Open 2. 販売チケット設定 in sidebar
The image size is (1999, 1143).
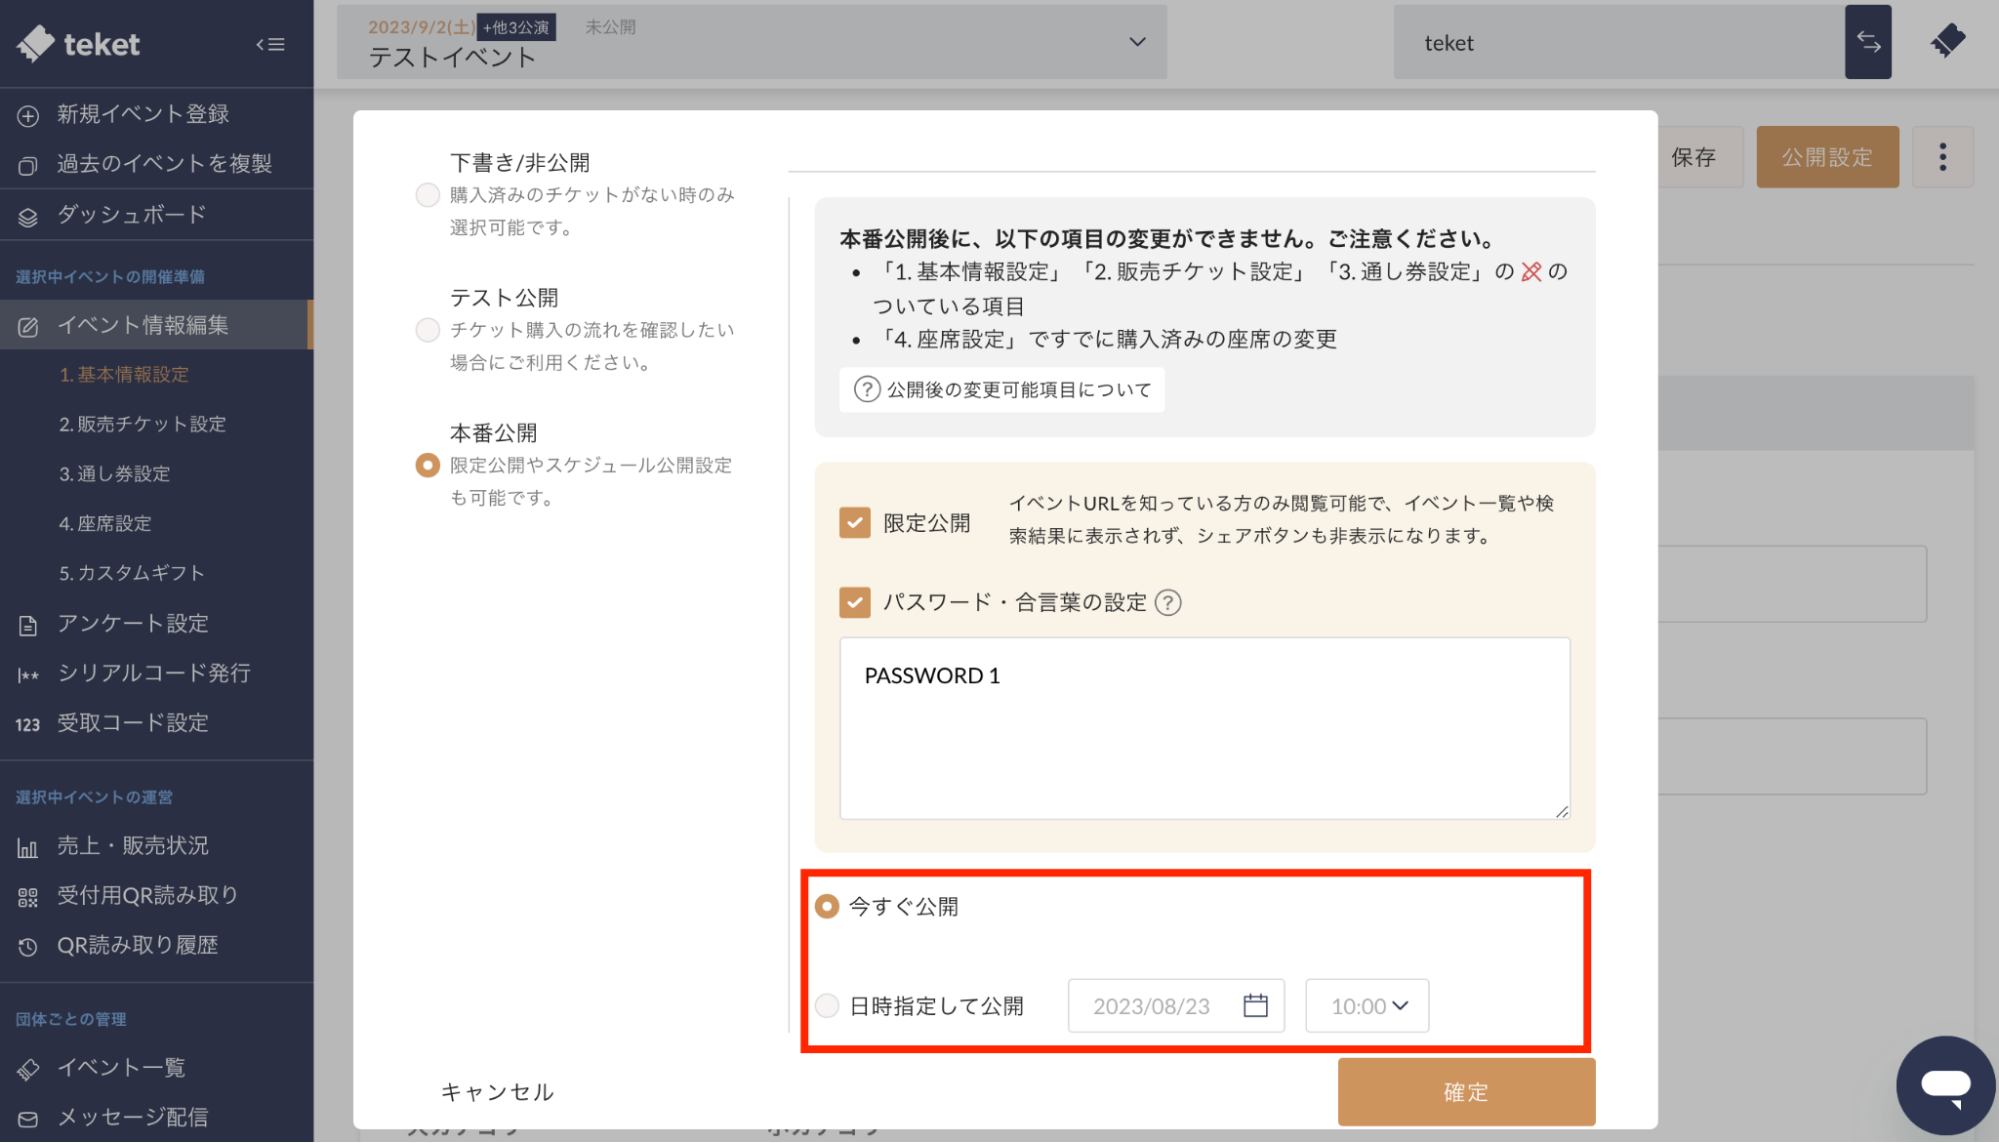pos(142,424)
